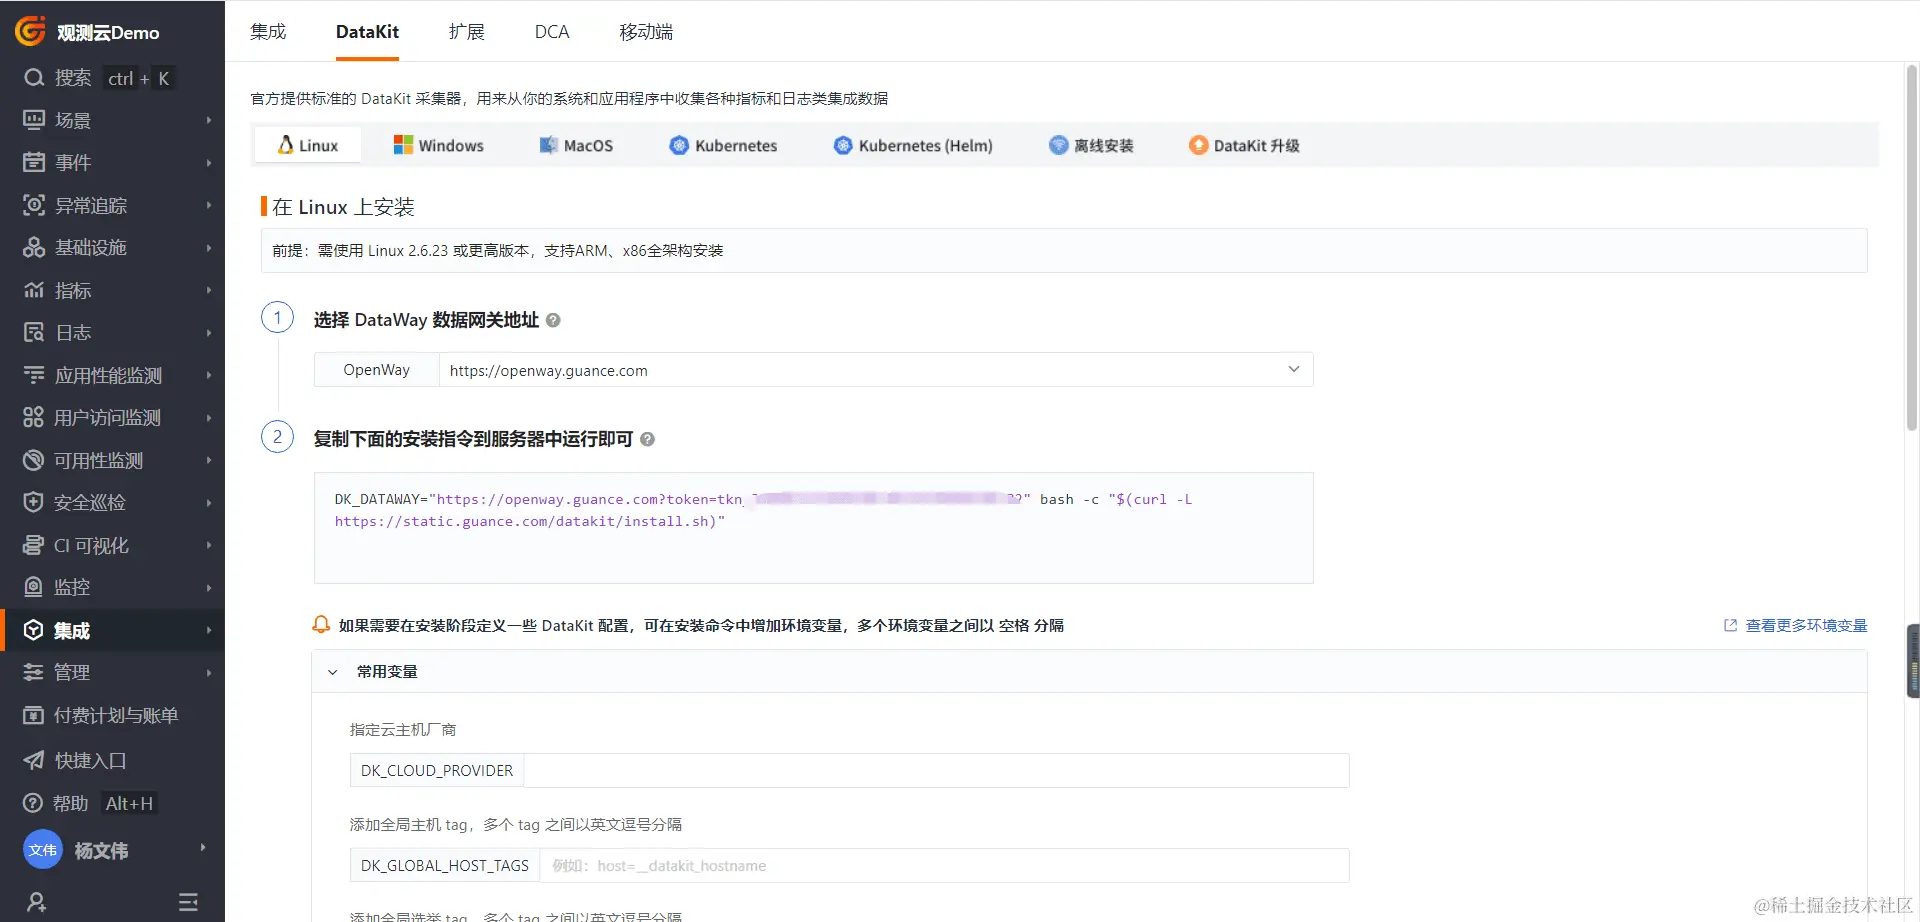The image size is (1920, 922).
Task: Switch to the 集成 top tab
Action: [x=268, y=32]
